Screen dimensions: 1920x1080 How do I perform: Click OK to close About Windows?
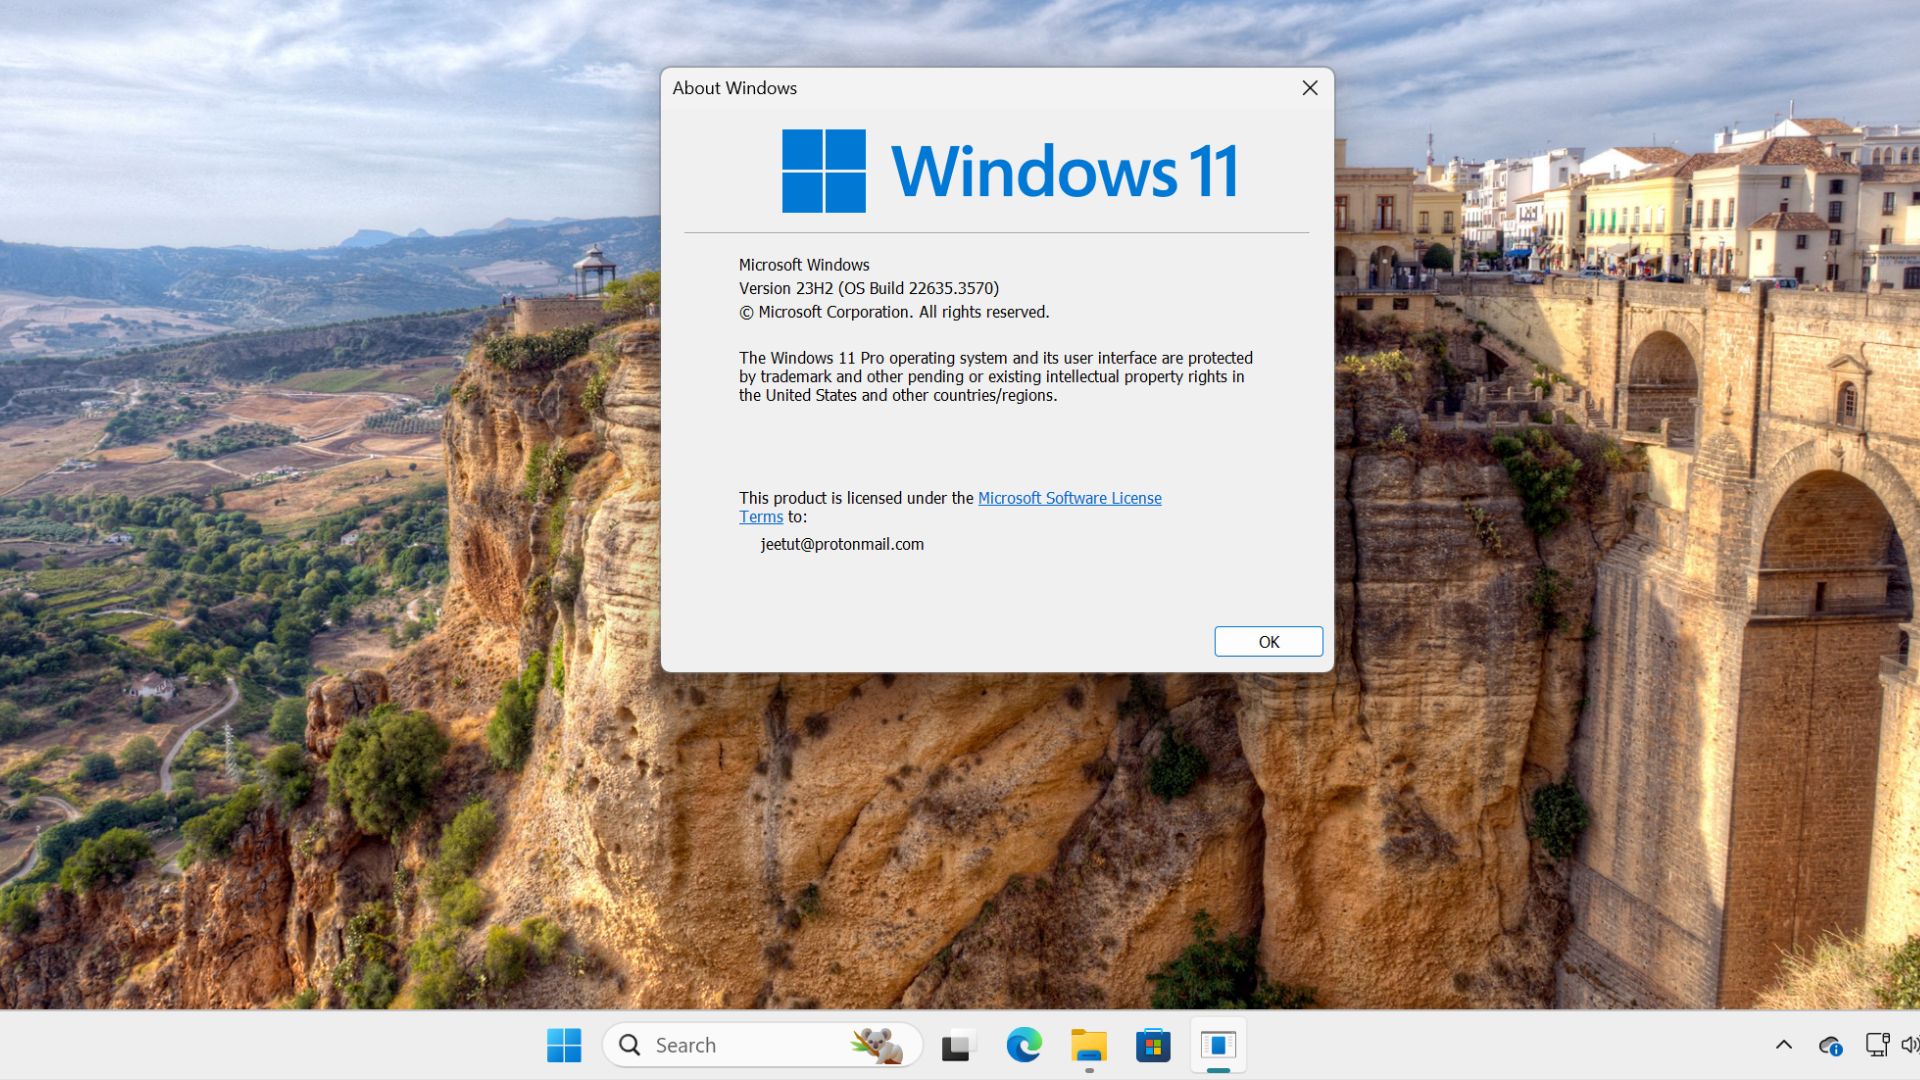click(x=1269, y=641)
